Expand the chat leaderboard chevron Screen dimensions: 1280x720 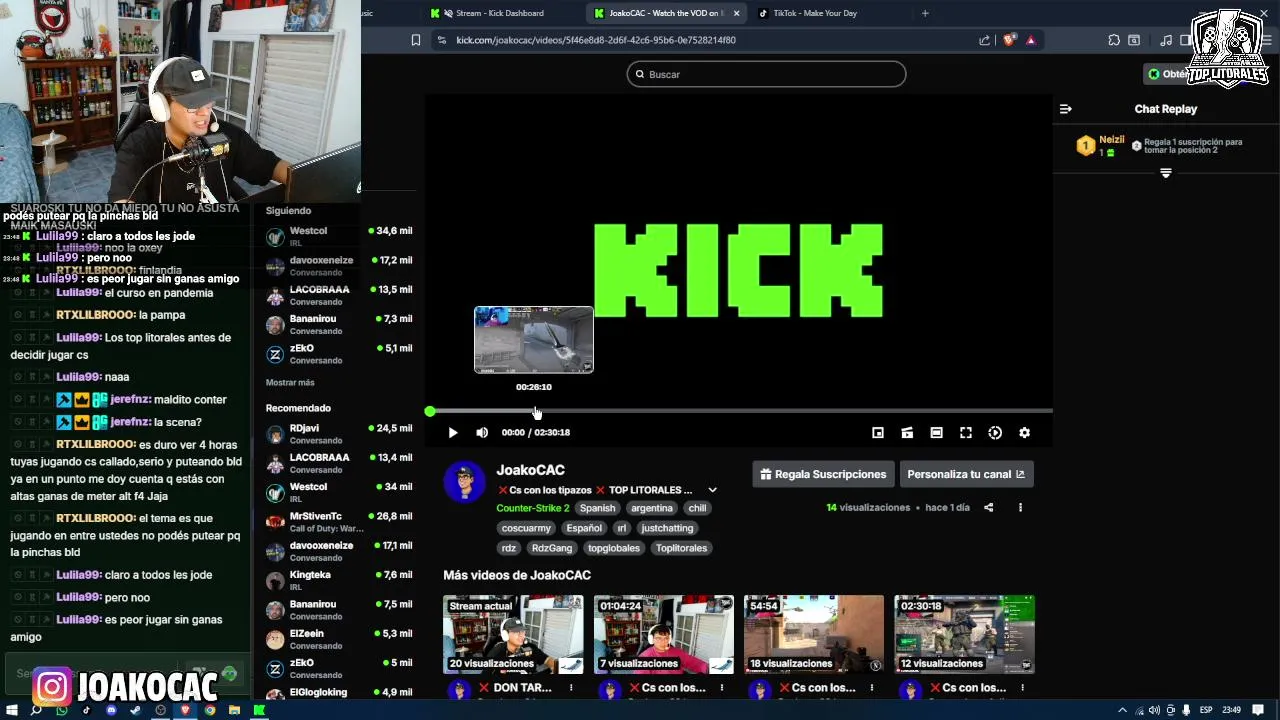click(1165, 174)
